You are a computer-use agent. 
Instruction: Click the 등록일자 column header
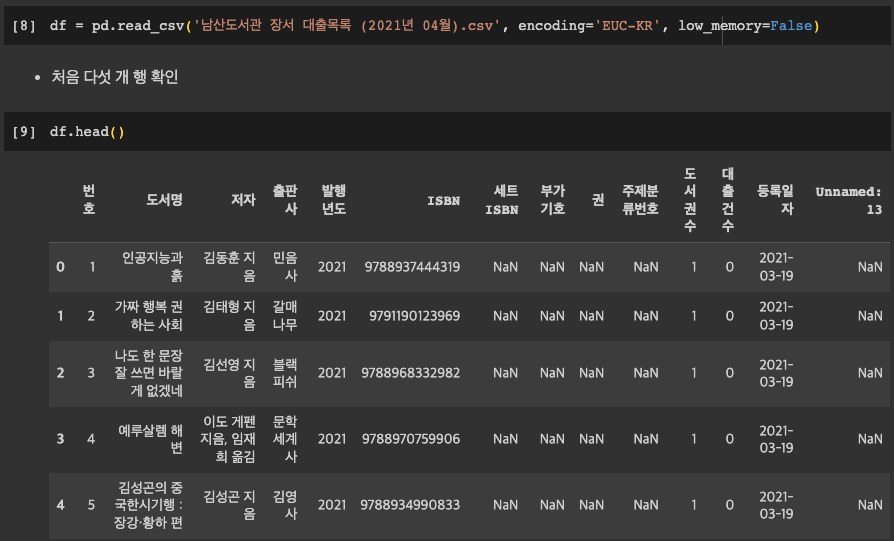(x=775, y=200)
